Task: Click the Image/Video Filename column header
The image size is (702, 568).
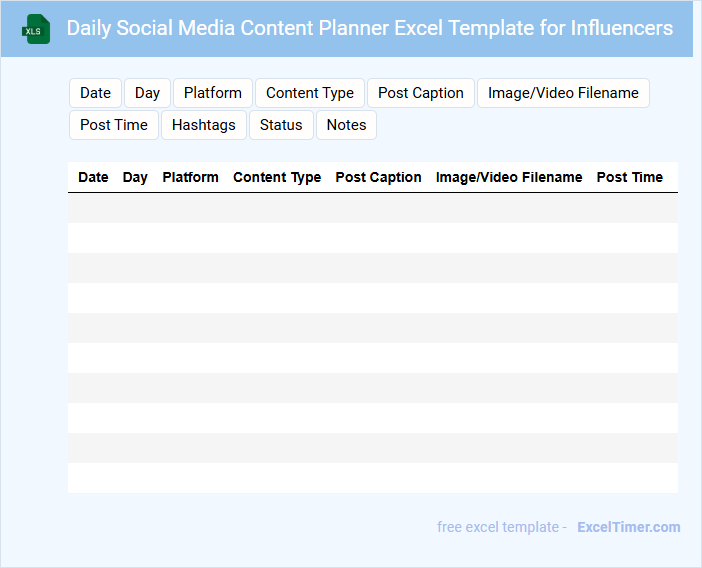Action: (509, 177)
